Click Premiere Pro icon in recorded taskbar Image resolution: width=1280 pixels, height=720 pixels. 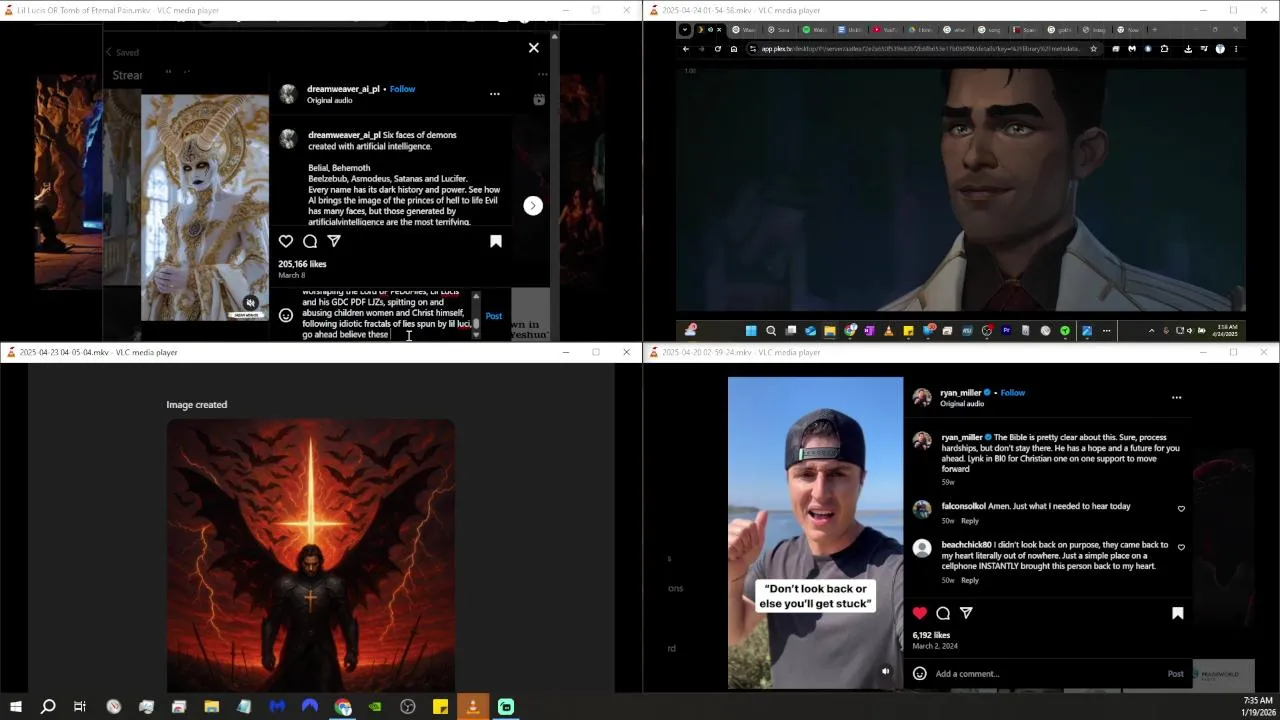[x=1006, y=331]
